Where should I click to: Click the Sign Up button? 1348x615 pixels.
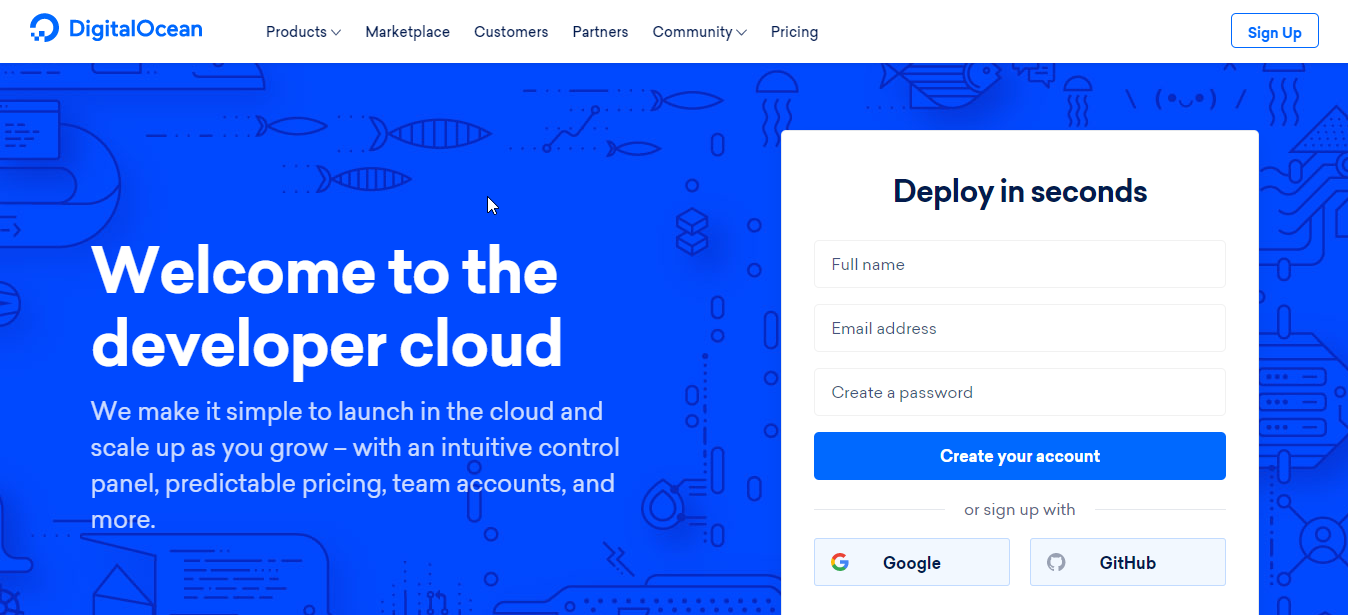tap(1274, 31)
